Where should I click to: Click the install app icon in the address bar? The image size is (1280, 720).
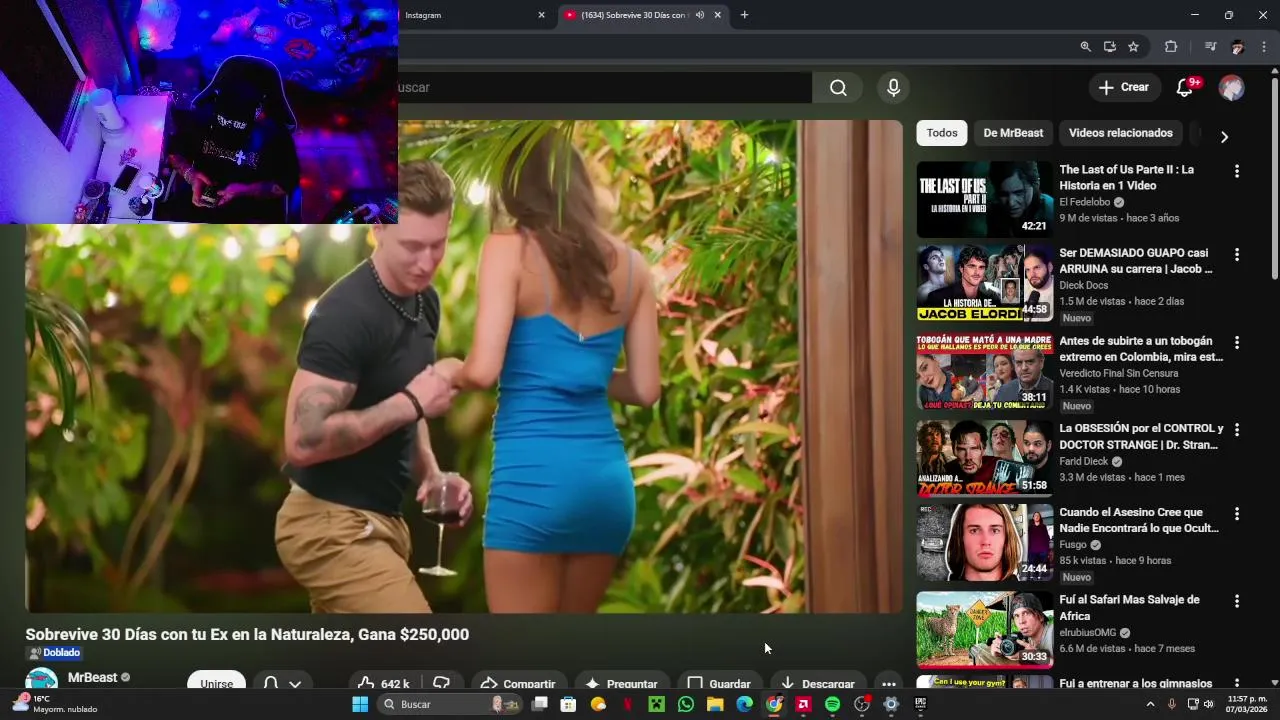[x=1109, y=46]
